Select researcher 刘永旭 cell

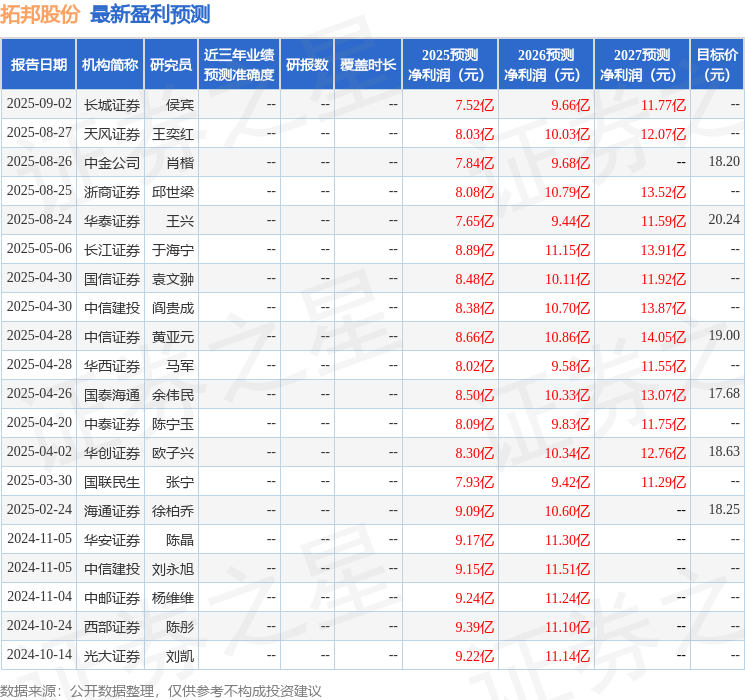pyautogui.click(x=173, y=569)
